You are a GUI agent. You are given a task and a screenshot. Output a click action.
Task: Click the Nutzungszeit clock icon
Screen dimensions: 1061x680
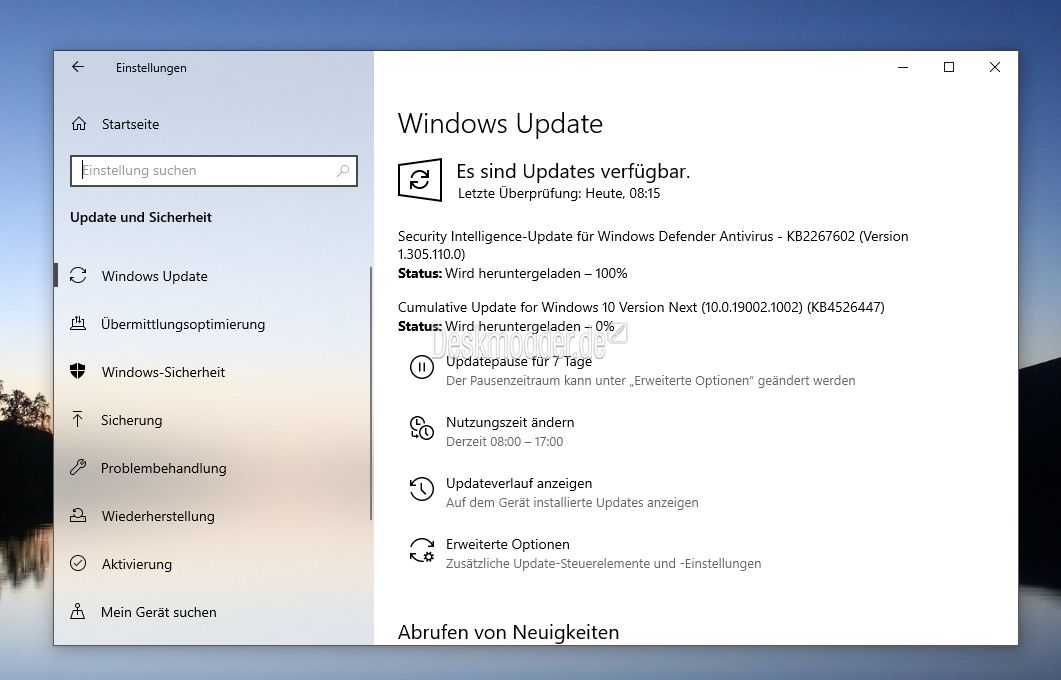point(422,428)
